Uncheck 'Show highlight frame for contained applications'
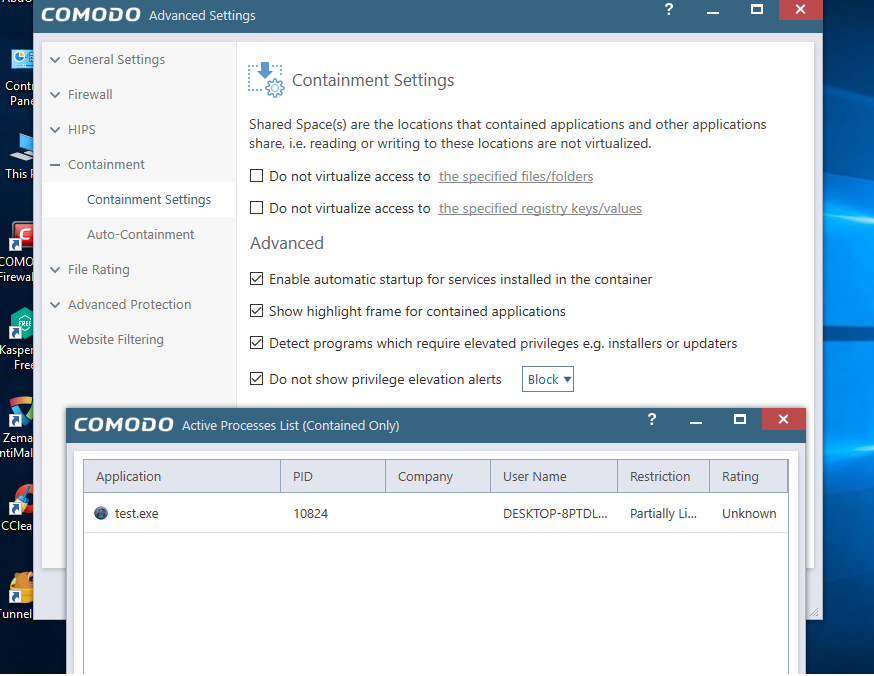This screenshot has width=874, height=676. tap(257, 311)
